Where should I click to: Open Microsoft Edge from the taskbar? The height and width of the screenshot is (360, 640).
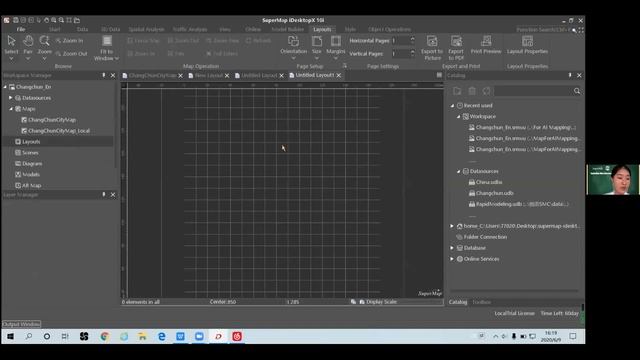162,336
